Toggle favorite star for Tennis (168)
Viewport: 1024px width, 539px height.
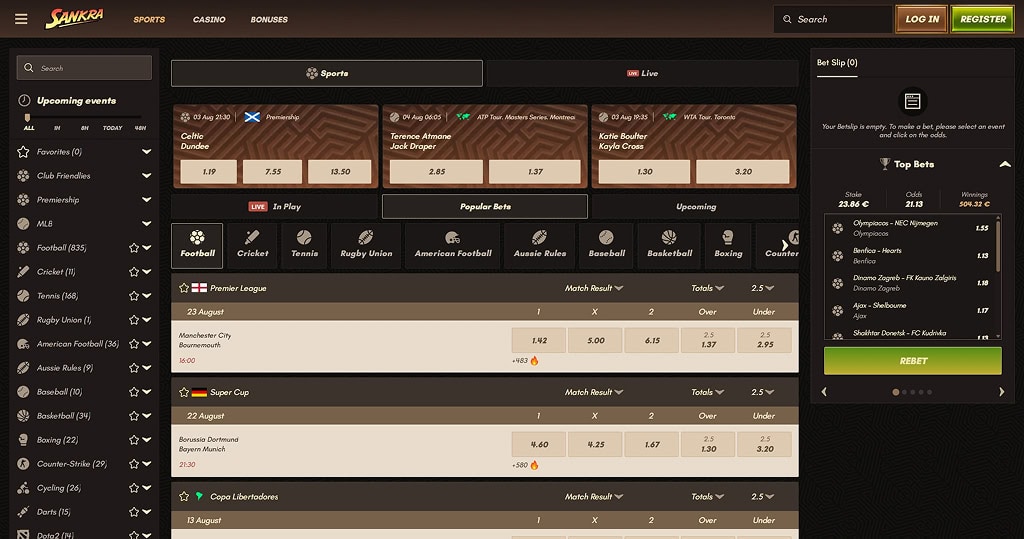[134, 296]
